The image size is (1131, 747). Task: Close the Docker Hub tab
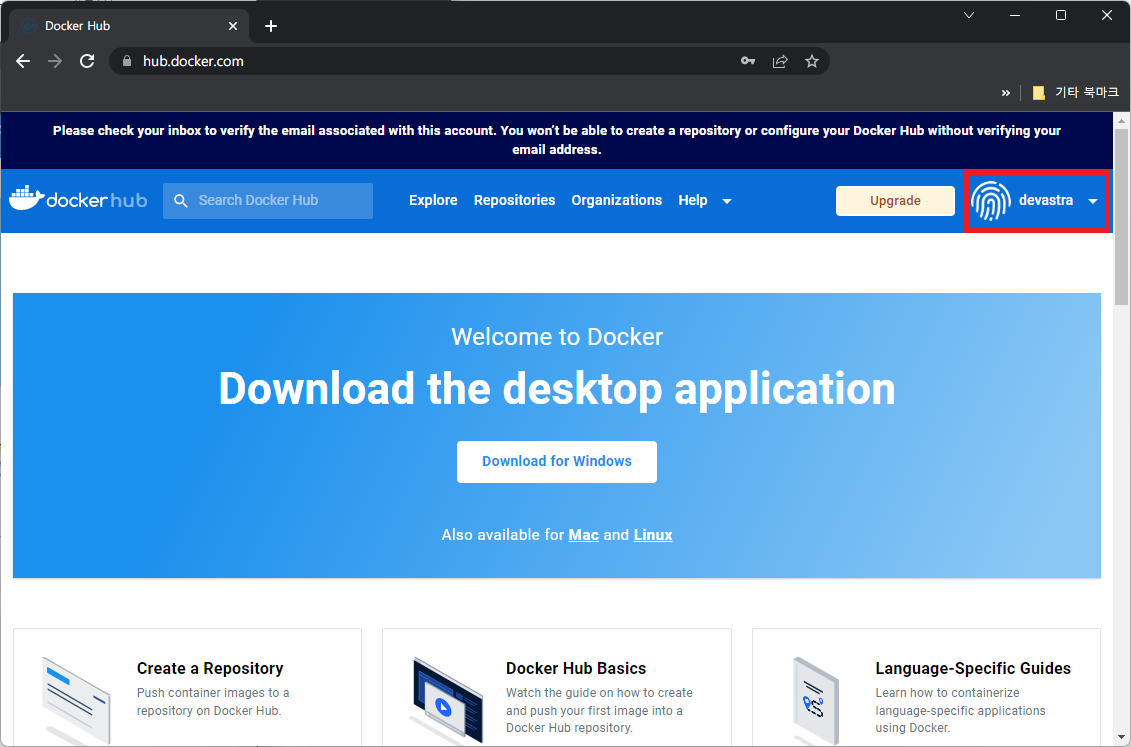pos(233,26)
